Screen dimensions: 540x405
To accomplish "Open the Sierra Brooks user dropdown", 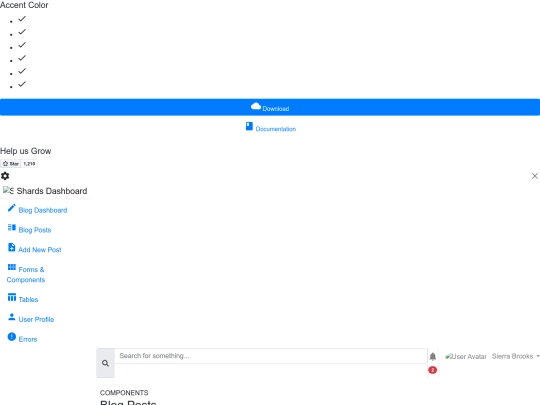I will (x=516, y=356).
